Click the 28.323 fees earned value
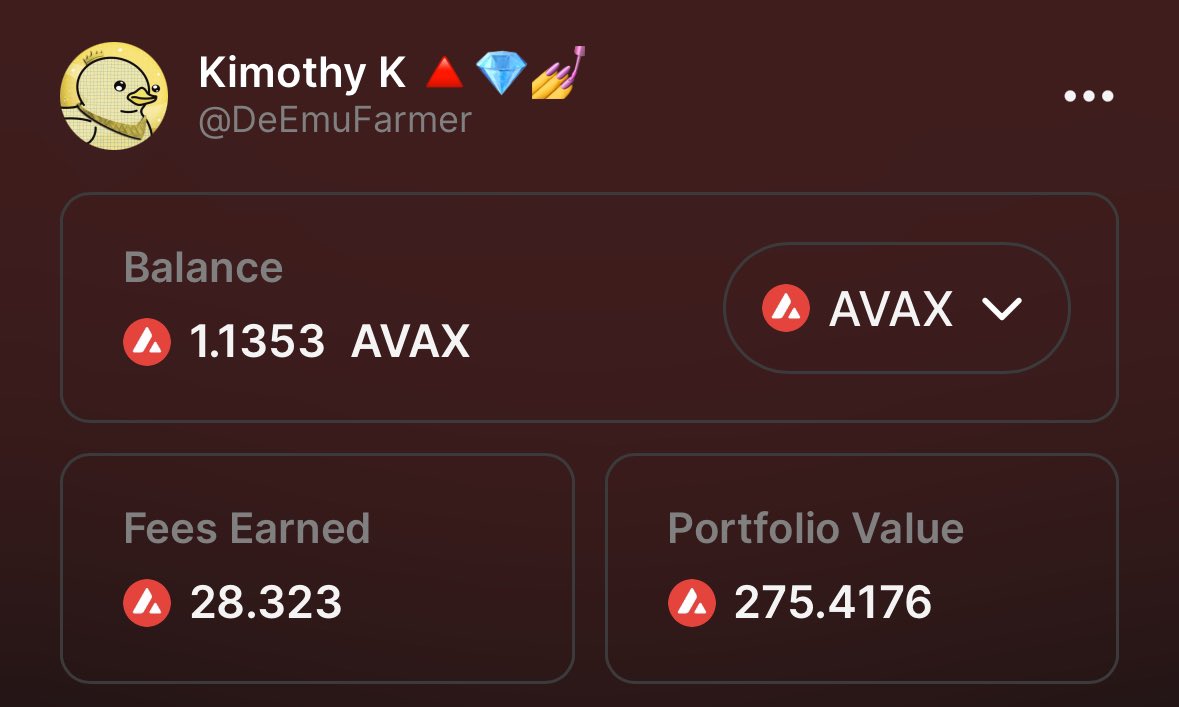Screen dimensions: 1179x707 pyautogui.click(x=266, y=603)
